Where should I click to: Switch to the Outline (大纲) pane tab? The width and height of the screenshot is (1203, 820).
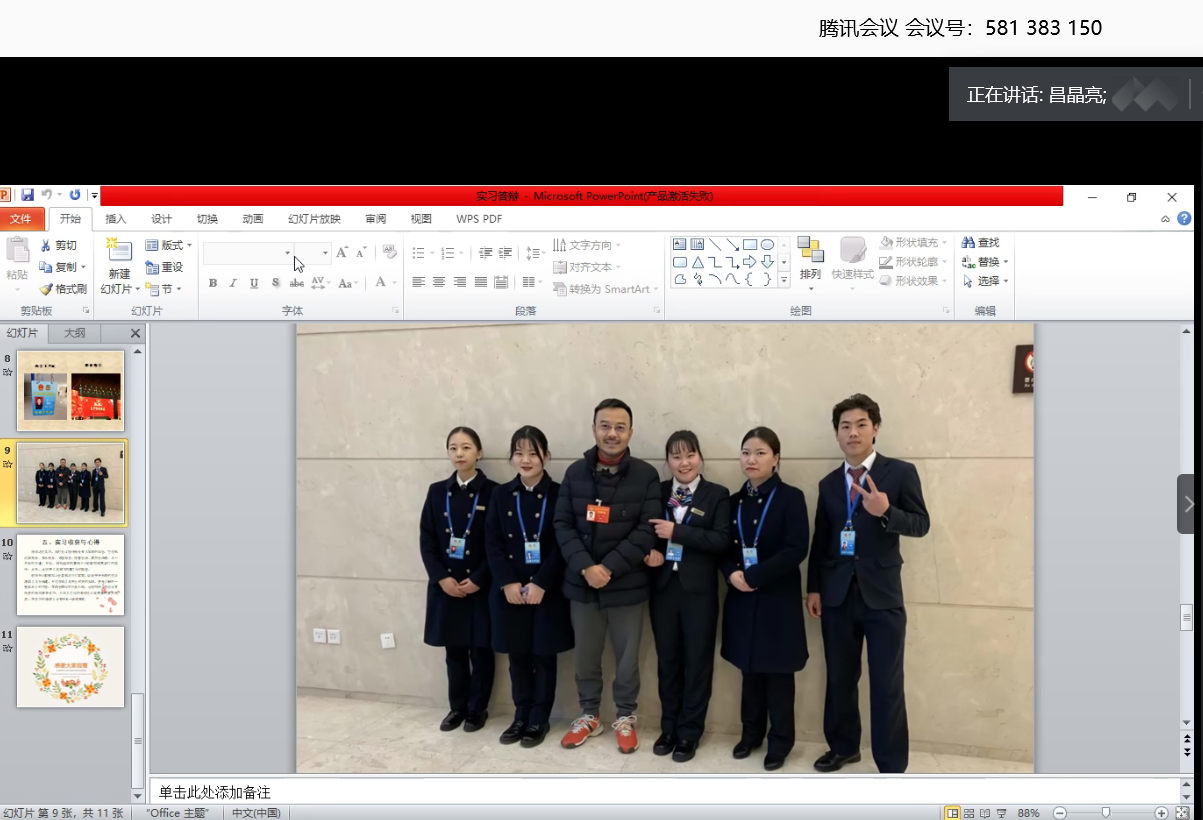(x=75, y=333)
